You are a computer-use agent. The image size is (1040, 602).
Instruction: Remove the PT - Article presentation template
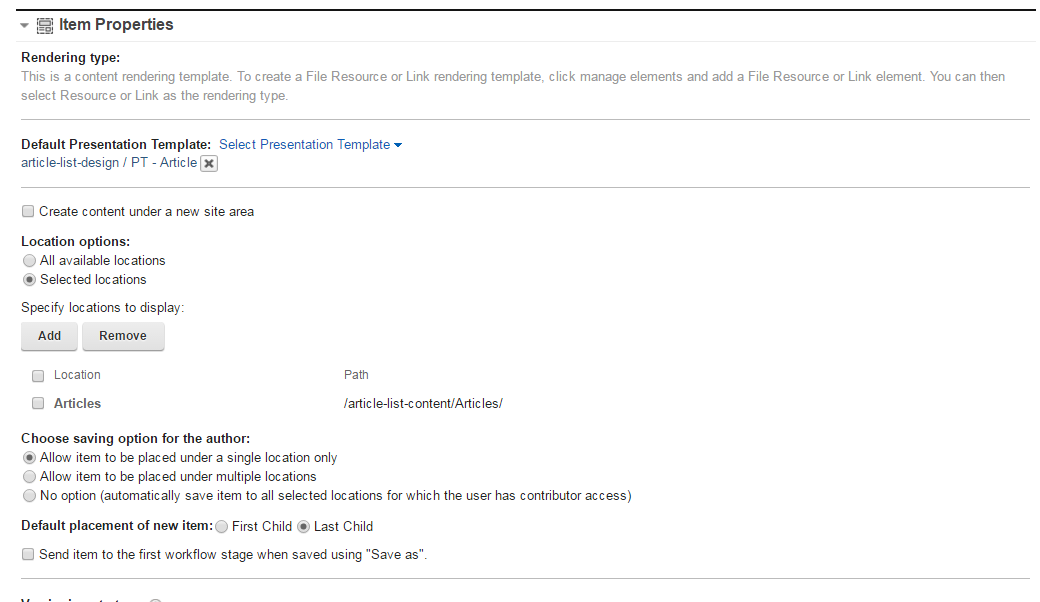209,164
